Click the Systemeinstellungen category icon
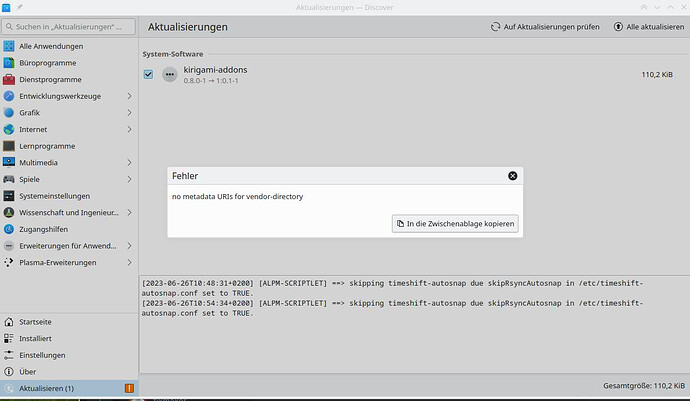The width and height of the screenshot is (690, 401). click(9, 196)
